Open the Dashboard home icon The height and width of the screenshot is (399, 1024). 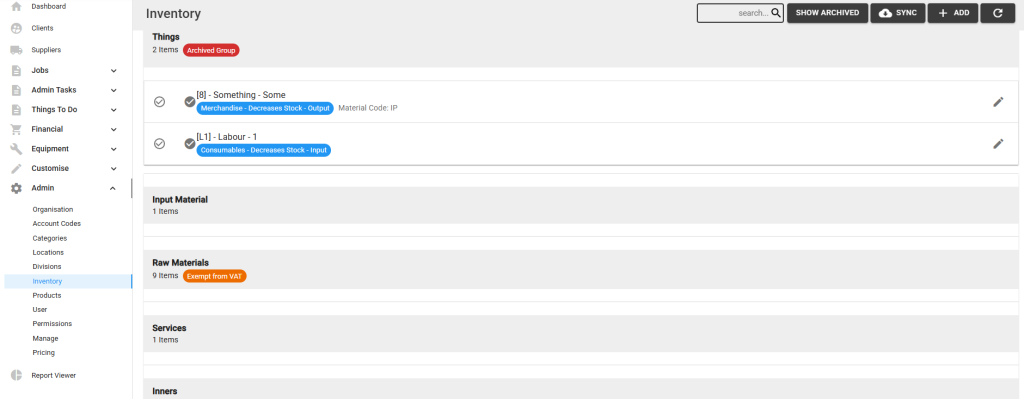16,7
